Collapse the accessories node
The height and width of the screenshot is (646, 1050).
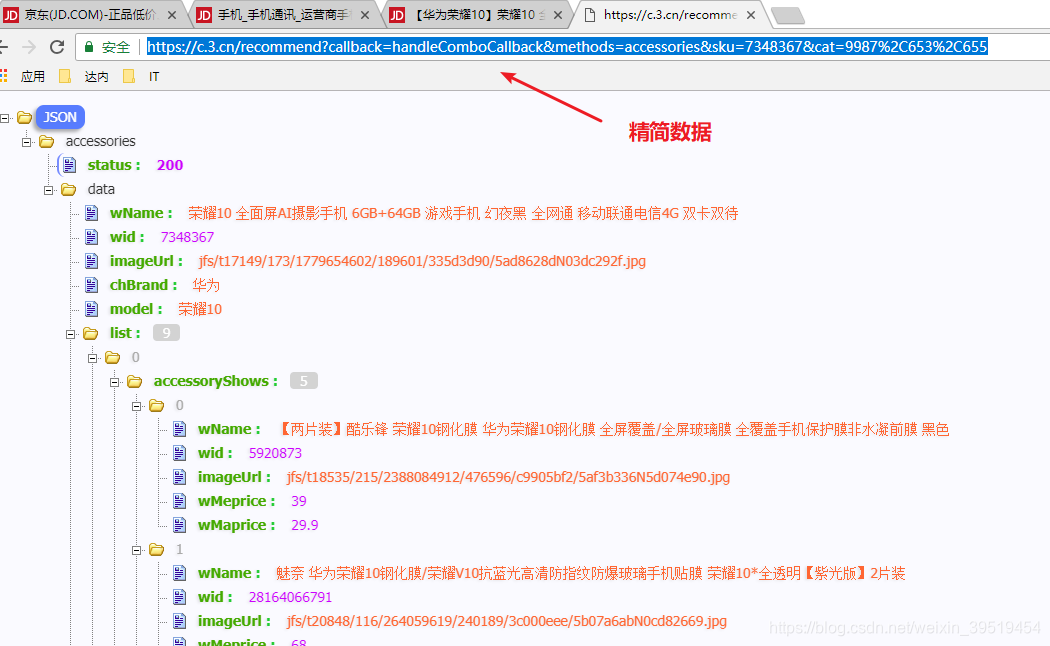coord(26,142)
